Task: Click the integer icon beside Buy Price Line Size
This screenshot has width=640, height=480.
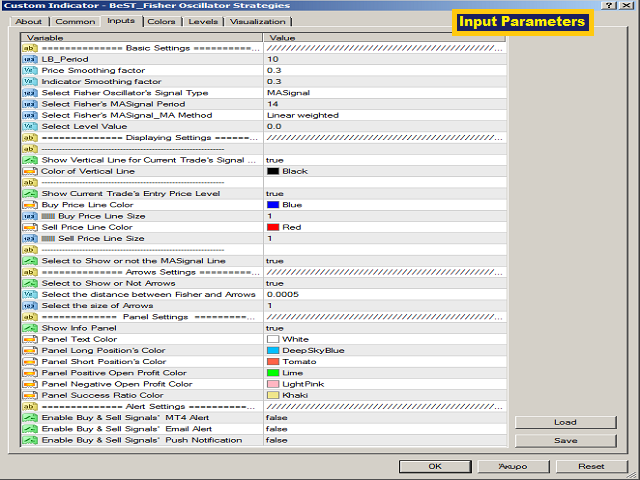Action: (30, 216)
